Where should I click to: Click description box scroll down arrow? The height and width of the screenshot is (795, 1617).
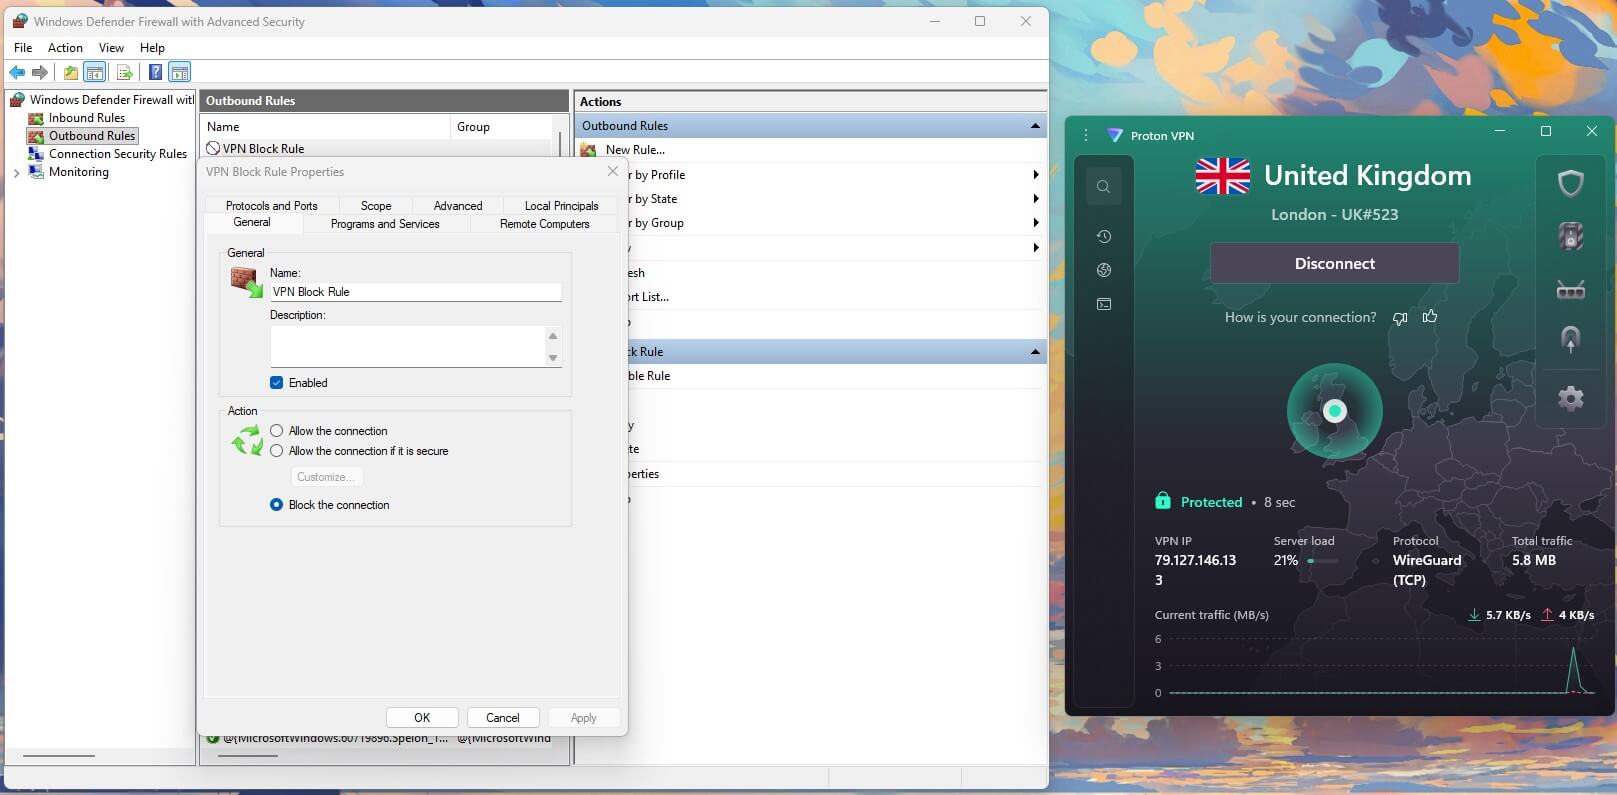553,358
